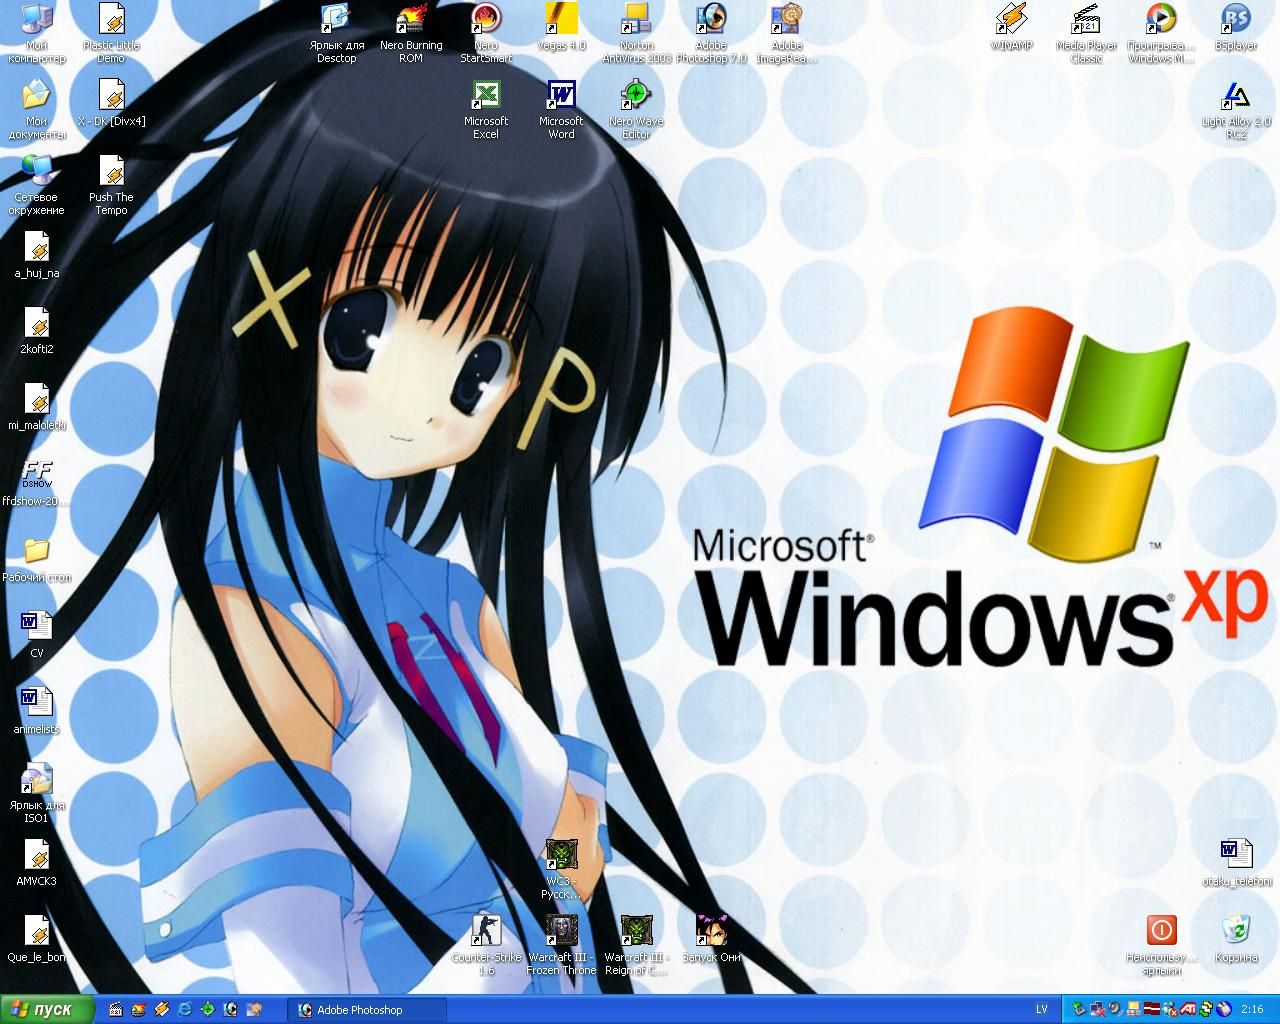Click ImageReady quick launch icon
The width and height of the screenshot is (1280, 1024).
[254, 1010]
